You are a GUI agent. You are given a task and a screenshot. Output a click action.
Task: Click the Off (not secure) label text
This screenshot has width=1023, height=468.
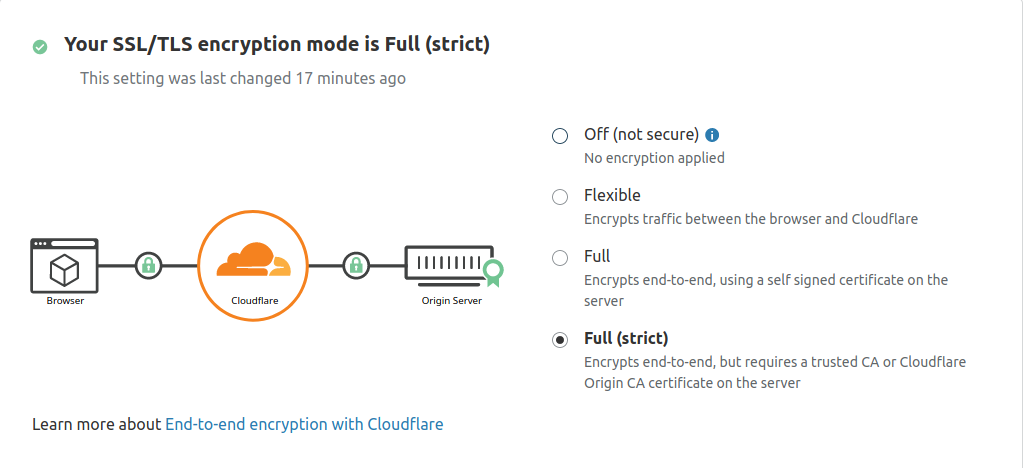pos(641,135)
